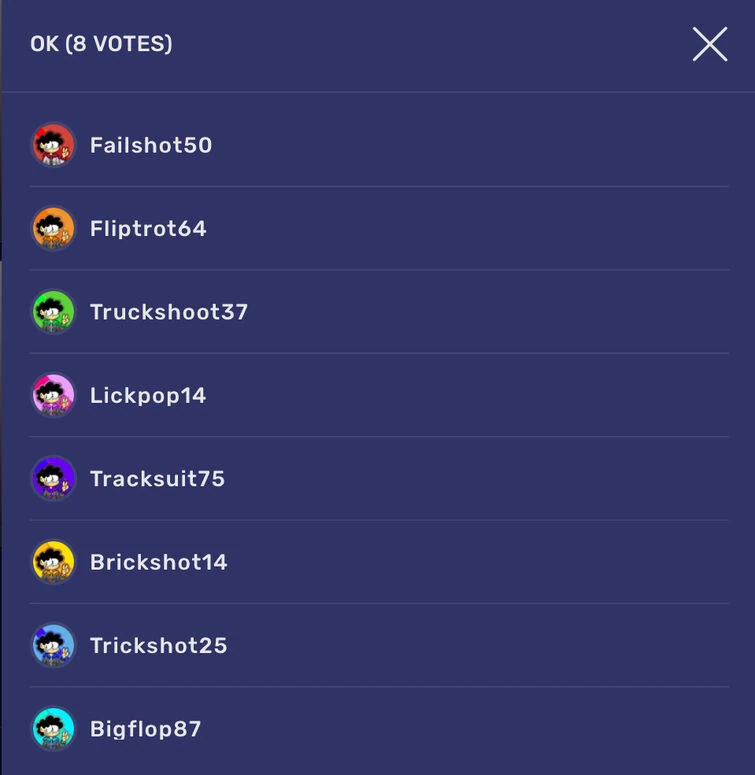
Task: Click Trickshot25's blue avatar icon
Action: coord(53,646)
